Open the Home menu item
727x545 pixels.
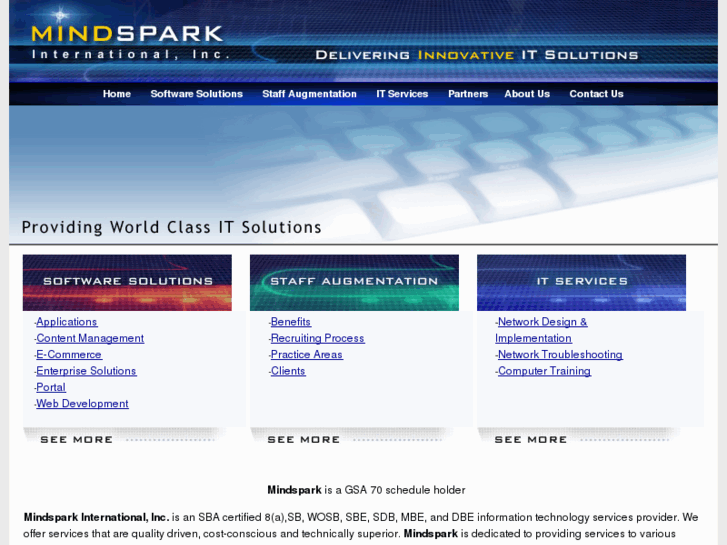point(117,94)
